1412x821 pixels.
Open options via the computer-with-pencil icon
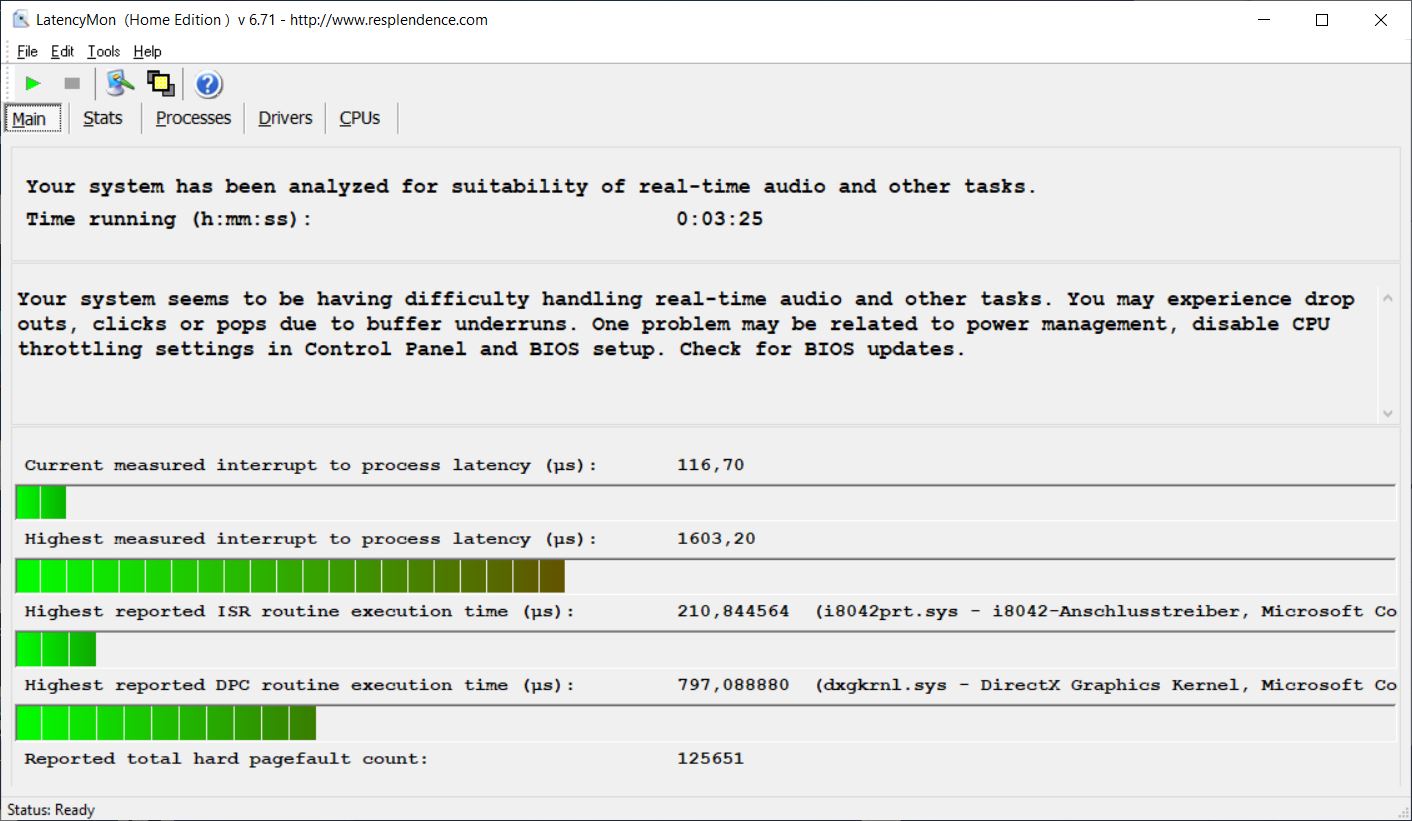(120, 84)
